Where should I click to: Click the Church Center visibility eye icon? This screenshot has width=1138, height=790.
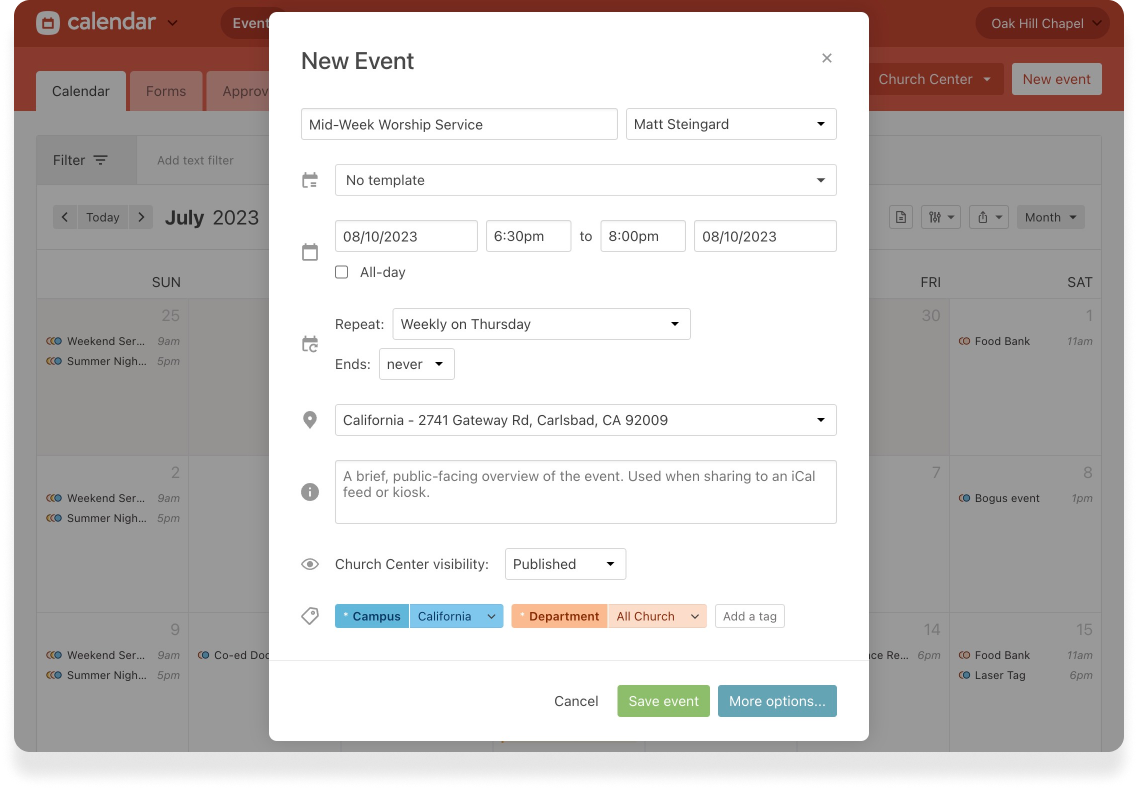(x=310, y=564)
